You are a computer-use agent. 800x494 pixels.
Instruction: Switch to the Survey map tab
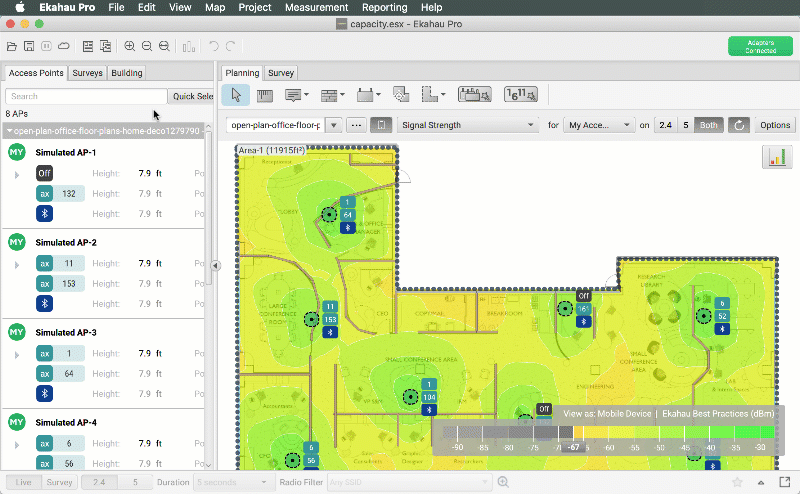pos(281,73)
